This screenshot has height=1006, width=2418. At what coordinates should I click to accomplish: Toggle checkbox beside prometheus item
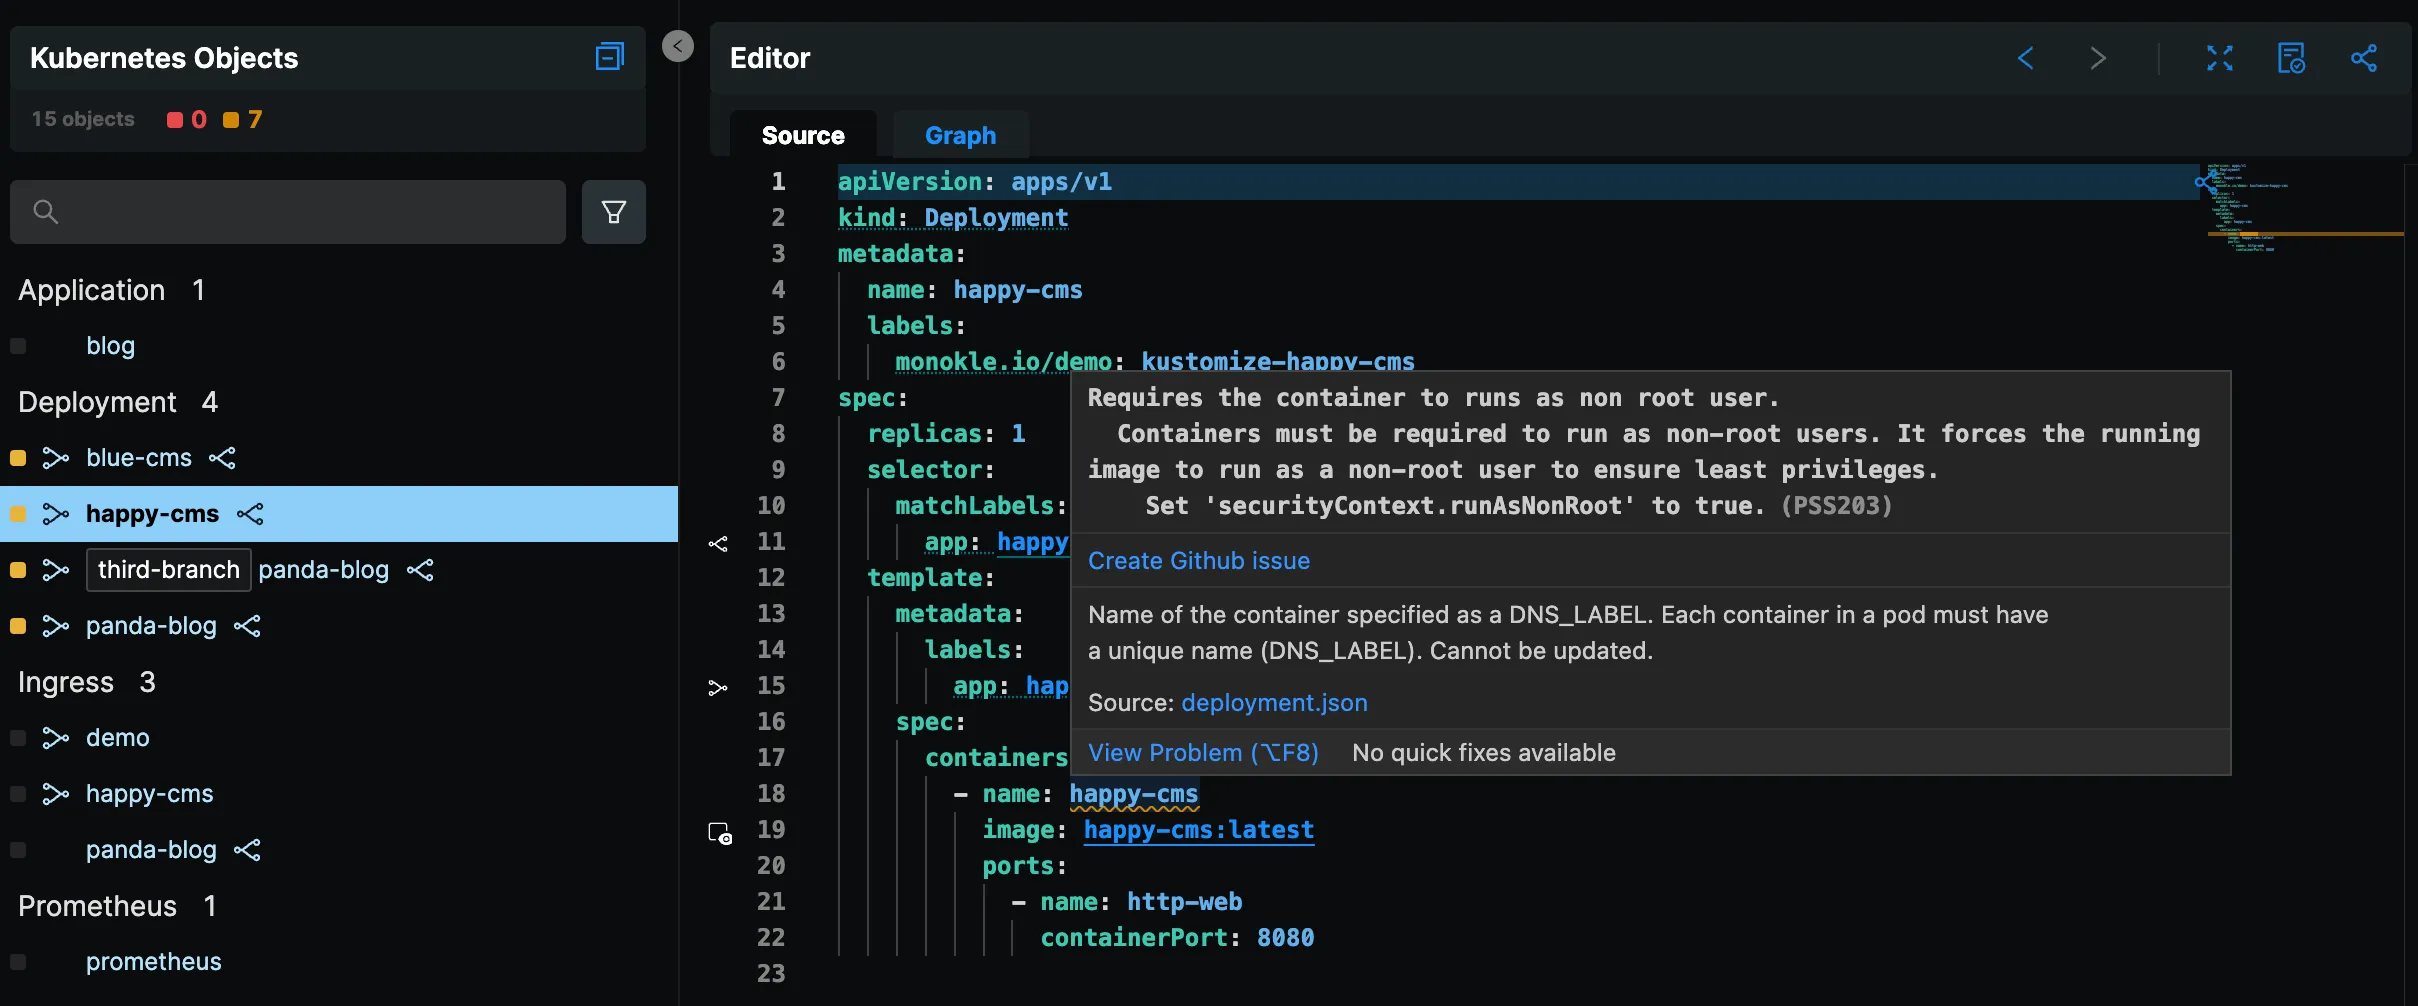tap(18, 962)
